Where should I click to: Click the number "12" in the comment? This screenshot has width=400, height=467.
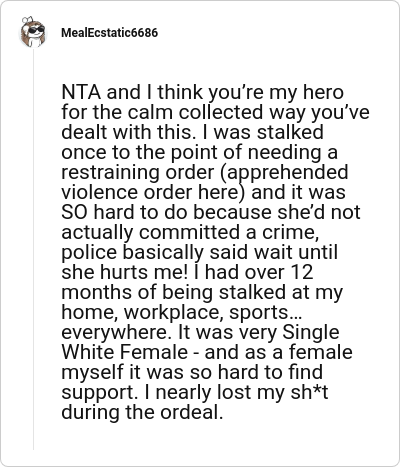pos(301,272)
